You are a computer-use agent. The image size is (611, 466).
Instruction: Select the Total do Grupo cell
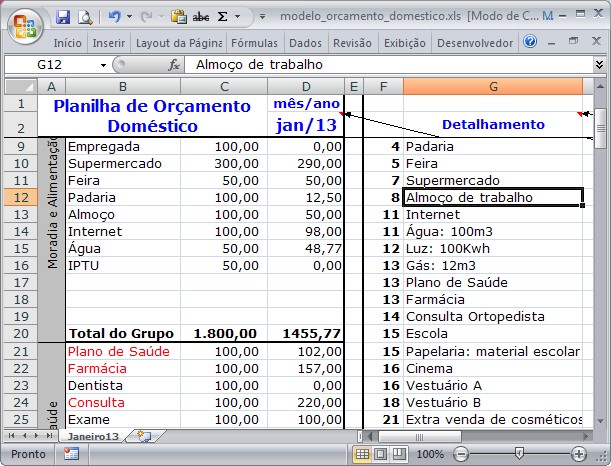pos(123,334)
